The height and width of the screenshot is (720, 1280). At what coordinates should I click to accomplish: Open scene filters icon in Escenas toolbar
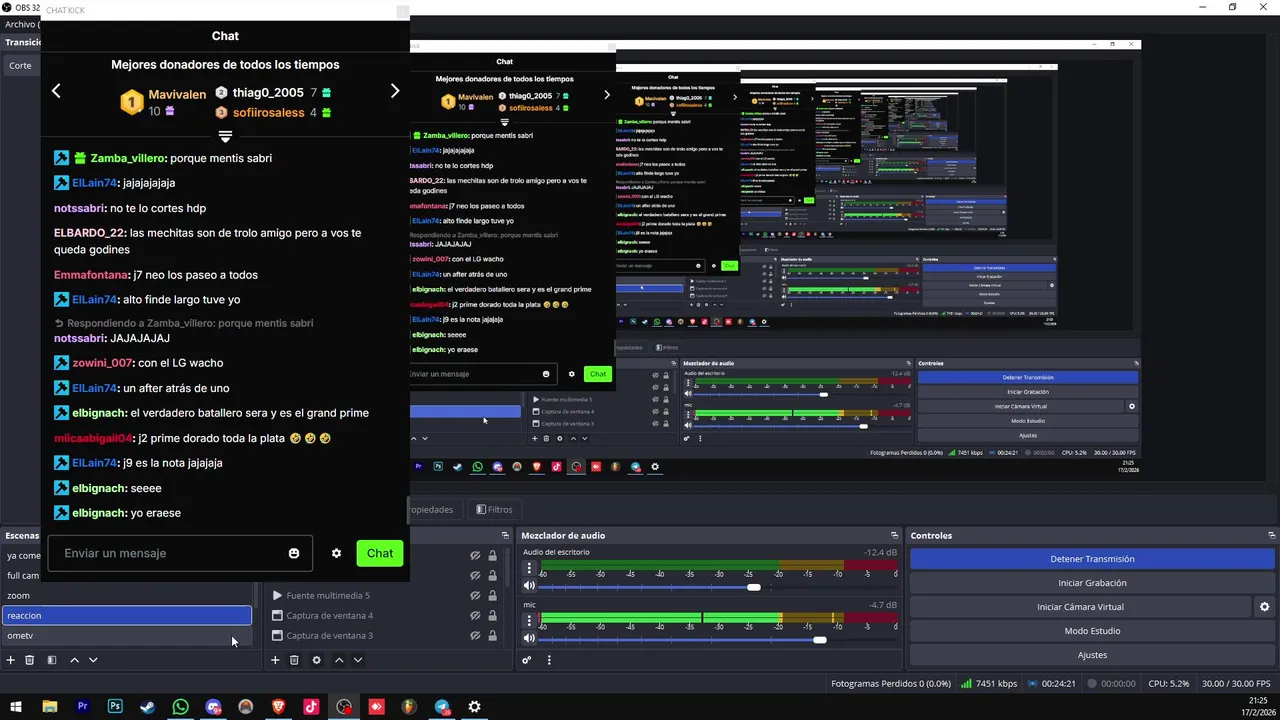[x=52, y=660]
